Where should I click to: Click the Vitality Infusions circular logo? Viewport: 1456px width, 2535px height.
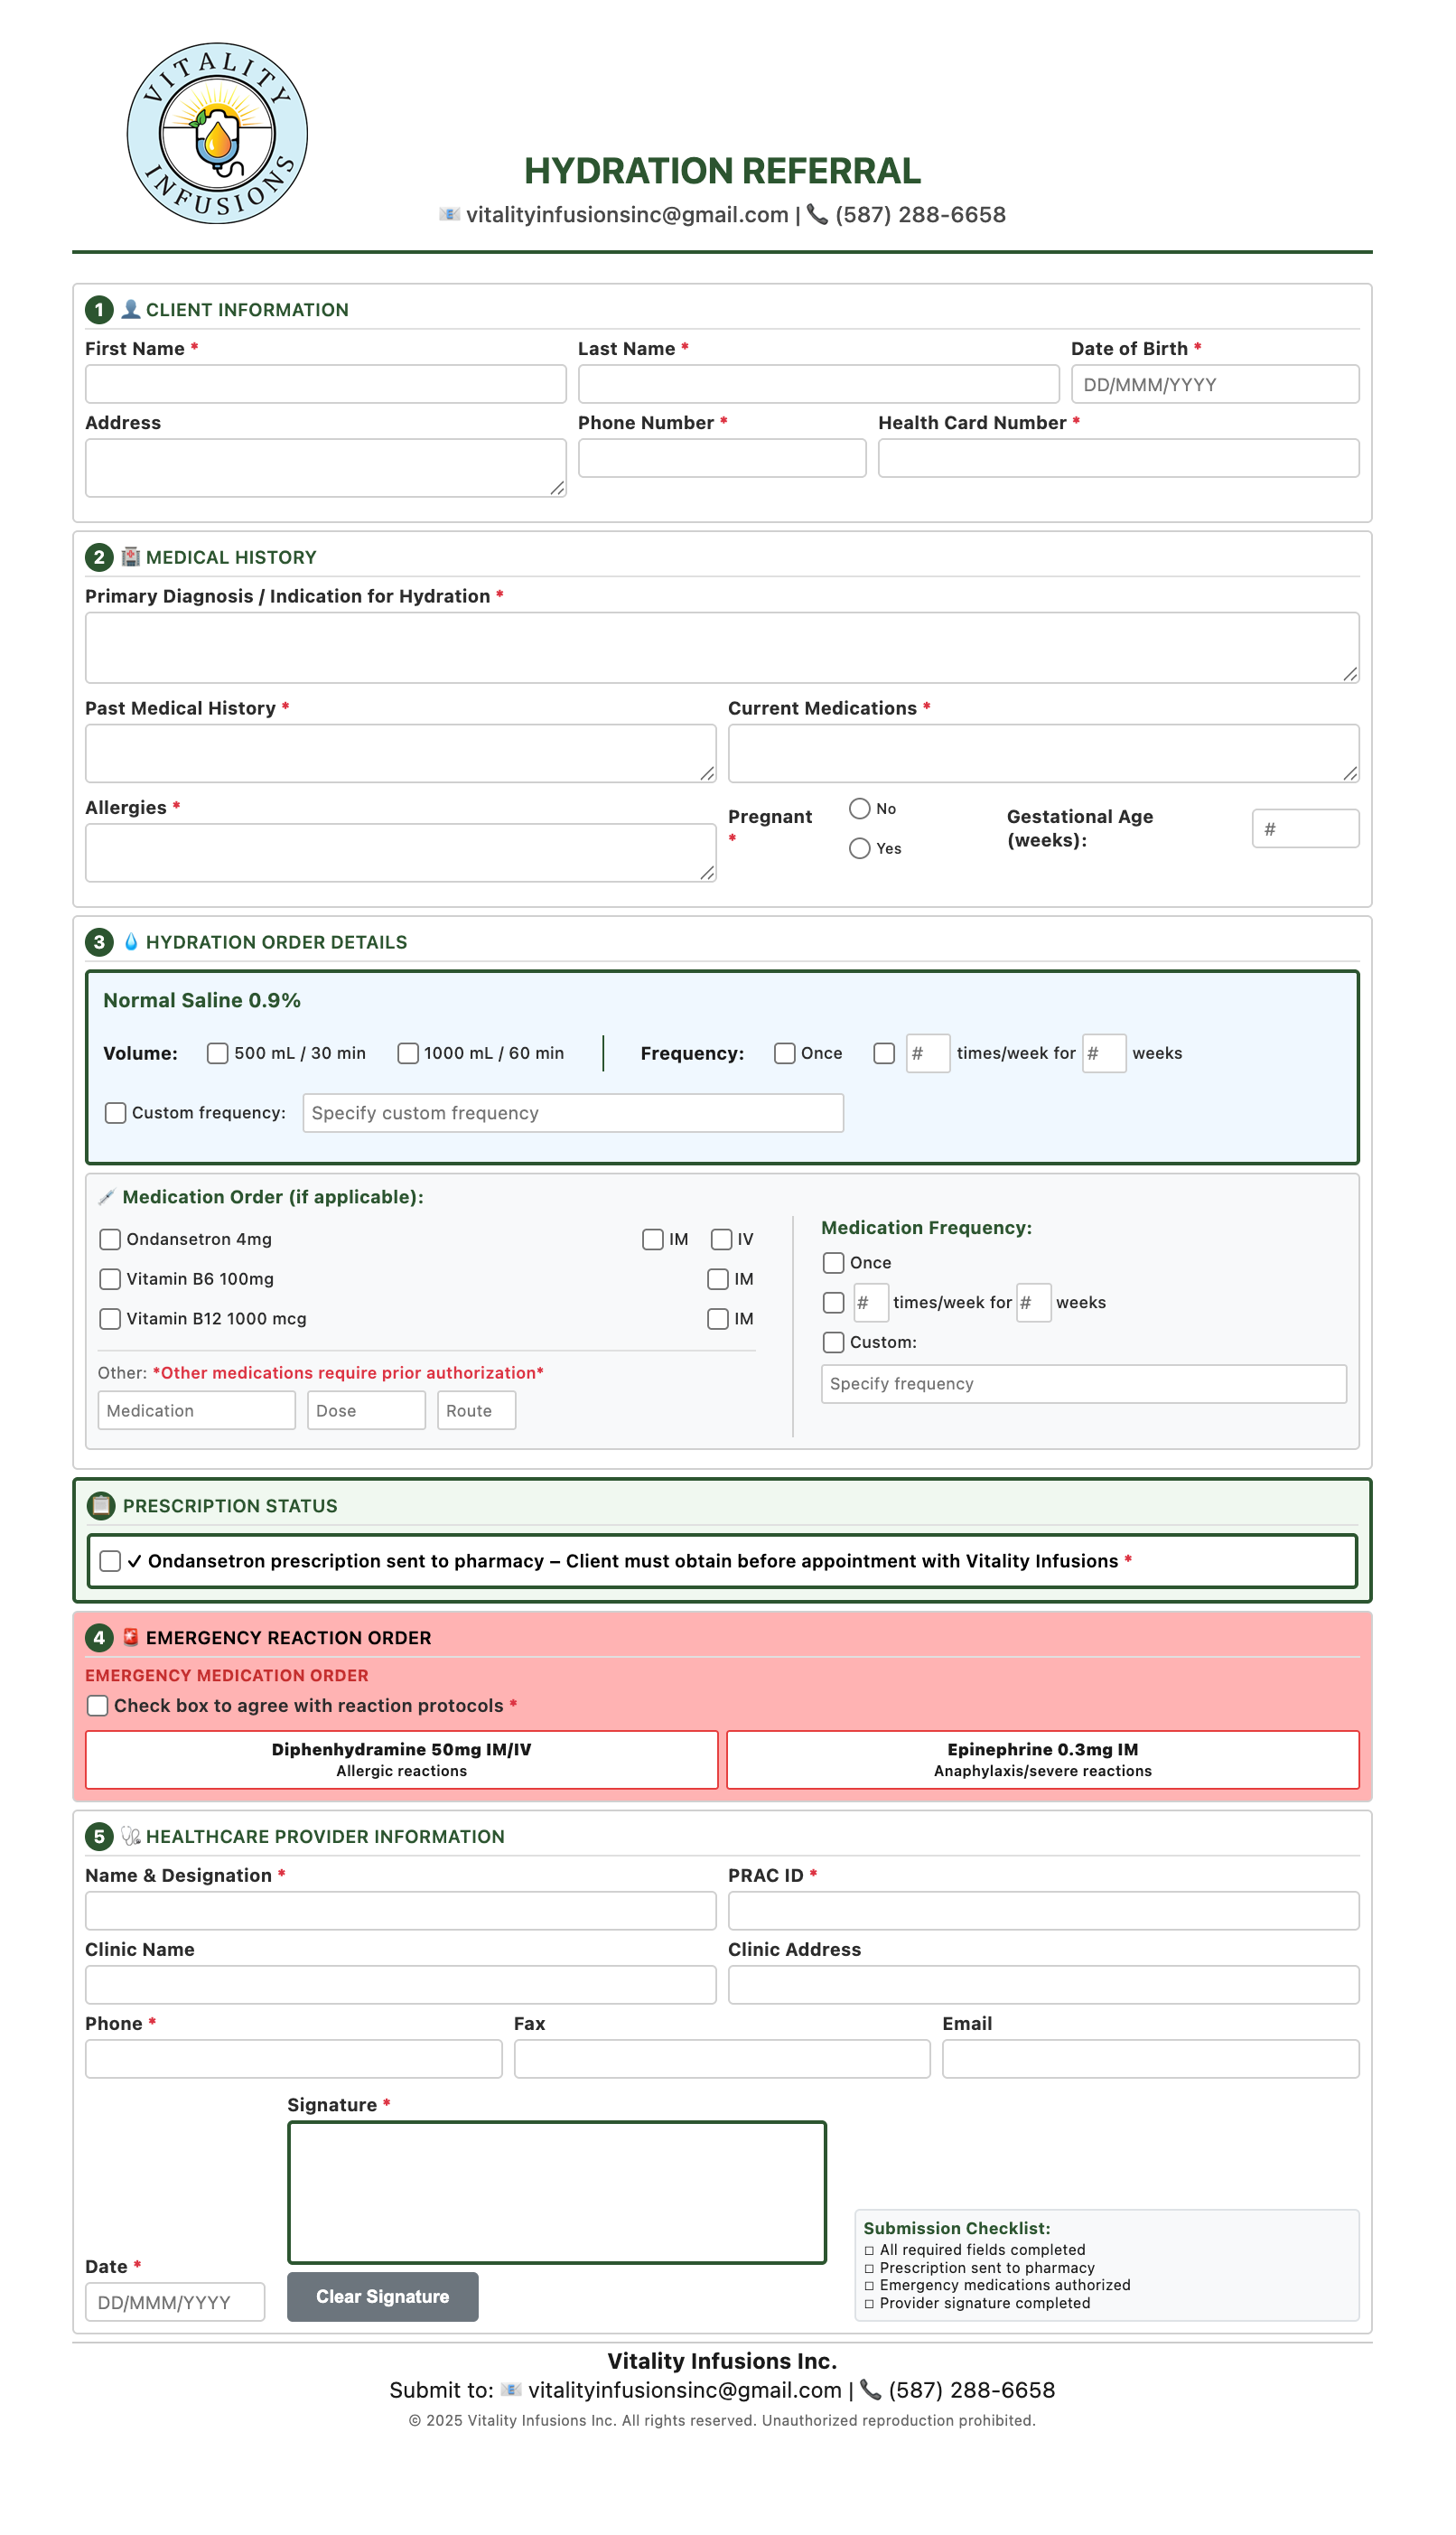[x=216, y=128]
